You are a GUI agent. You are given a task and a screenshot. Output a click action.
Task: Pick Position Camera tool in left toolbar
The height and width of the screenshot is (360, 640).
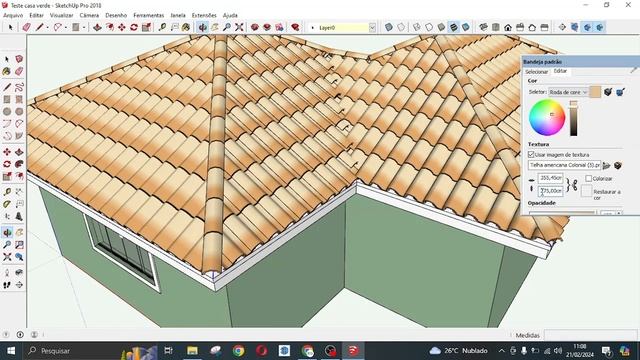point(7,272)
